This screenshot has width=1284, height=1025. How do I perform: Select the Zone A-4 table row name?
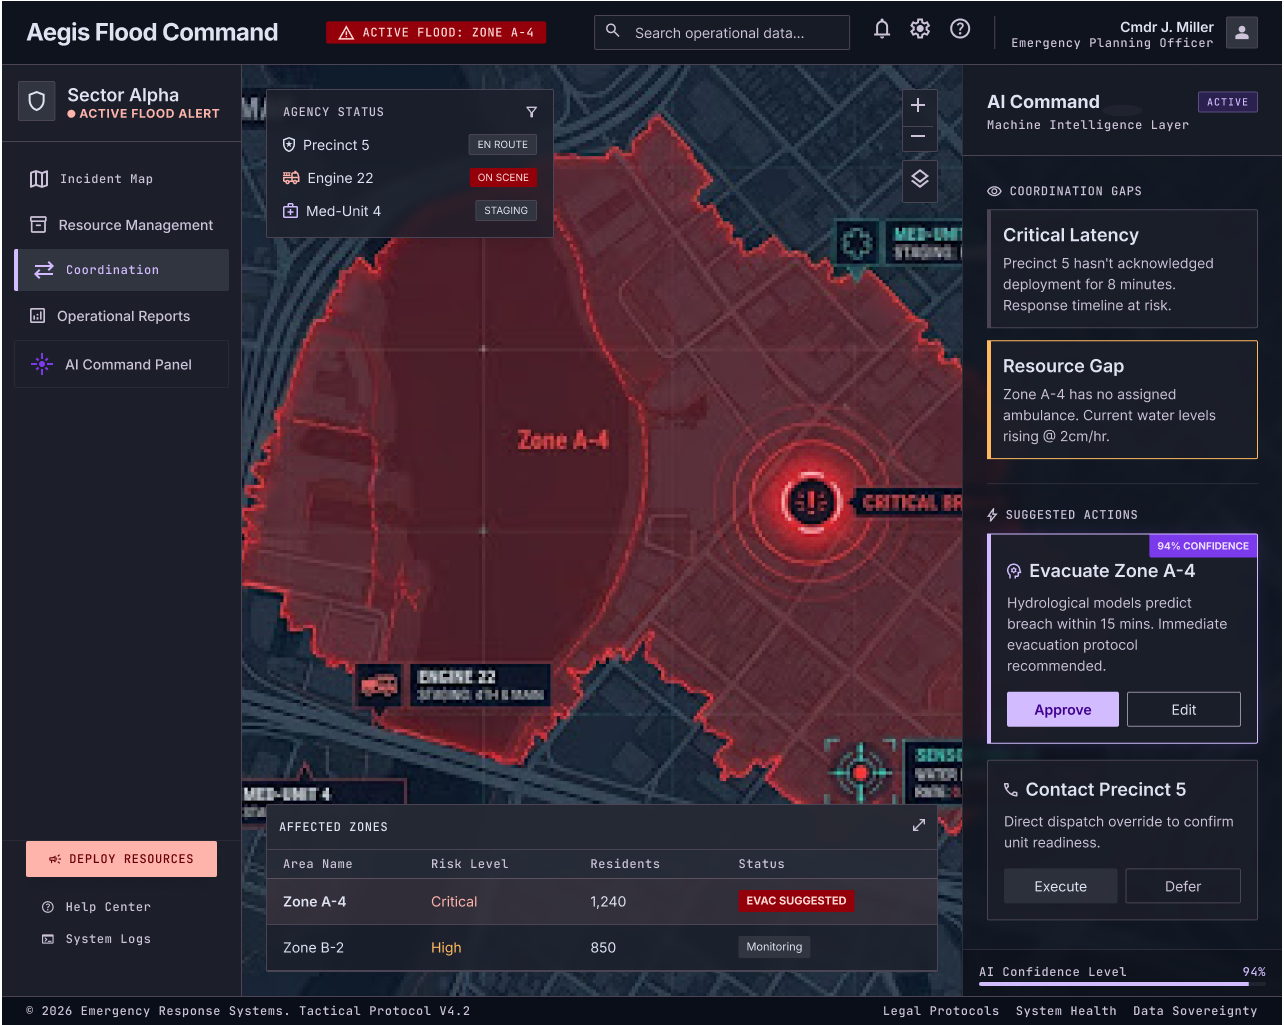pos(314,902)
